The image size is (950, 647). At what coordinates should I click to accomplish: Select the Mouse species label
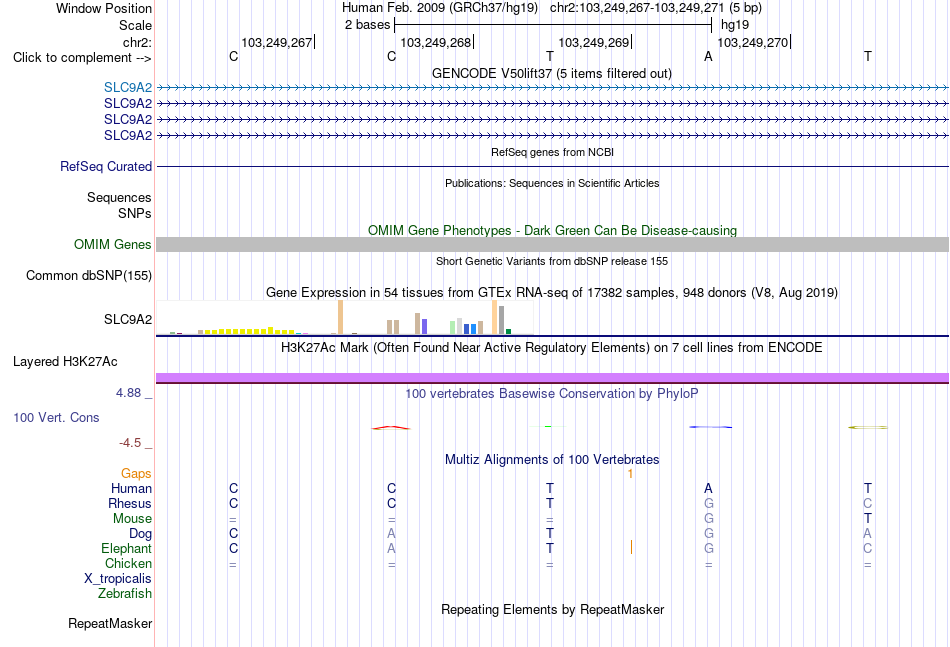click(x=132, y=519)
